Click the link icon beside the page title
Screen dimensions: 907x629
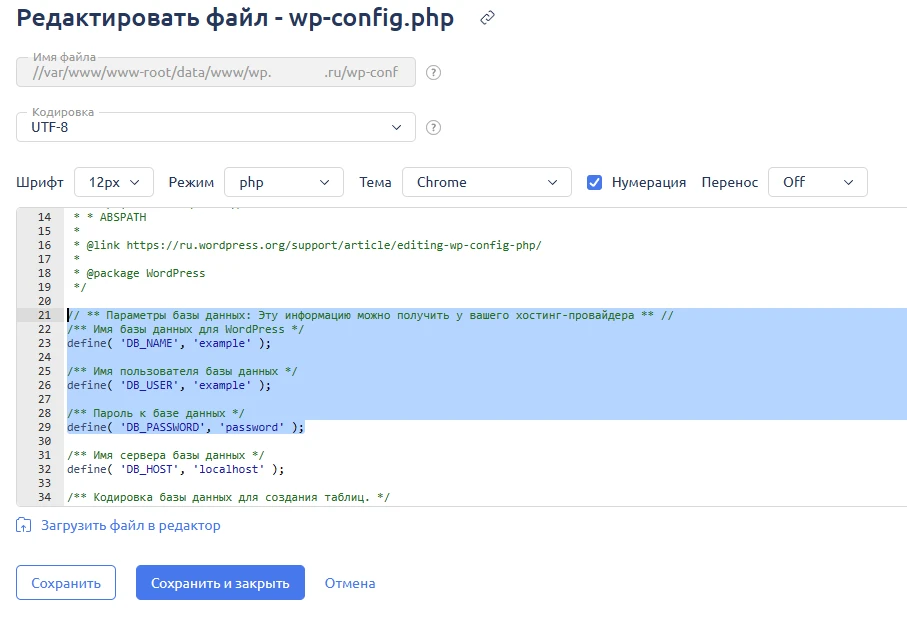click(x=488, y=19)
